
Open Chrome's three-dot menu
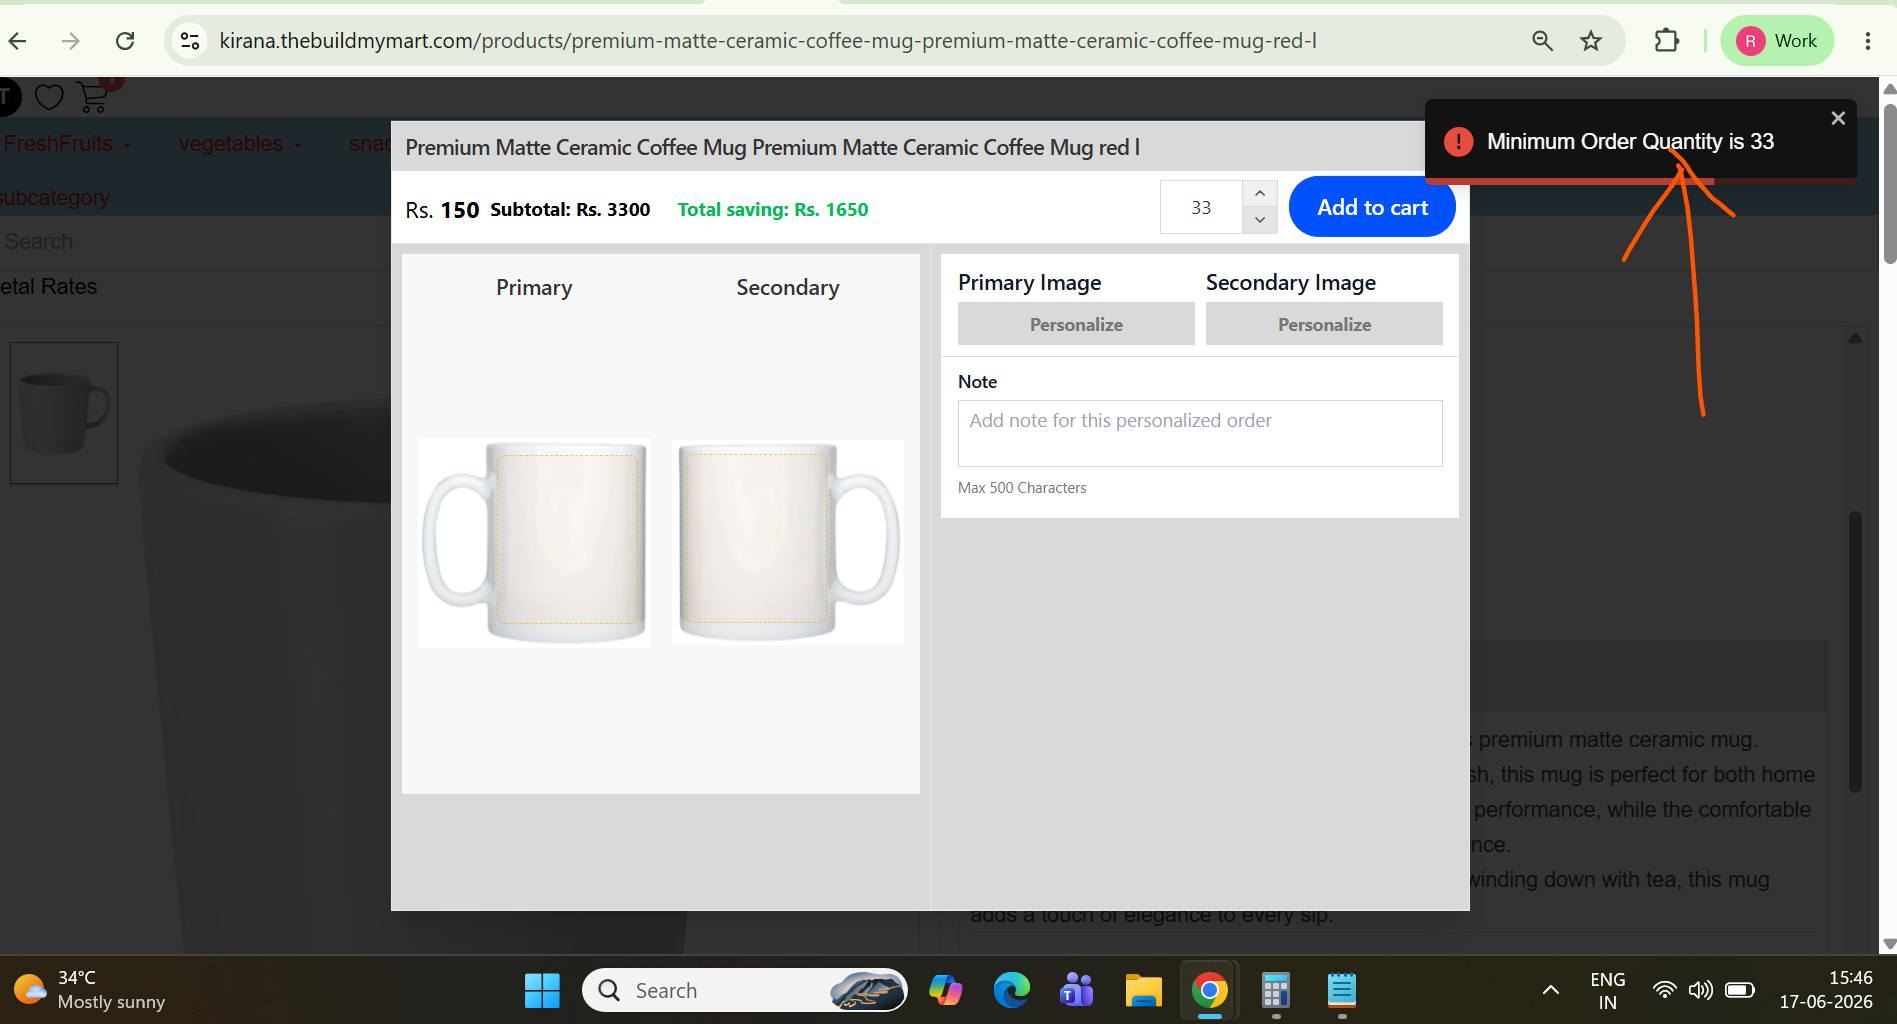(1867, 41)
